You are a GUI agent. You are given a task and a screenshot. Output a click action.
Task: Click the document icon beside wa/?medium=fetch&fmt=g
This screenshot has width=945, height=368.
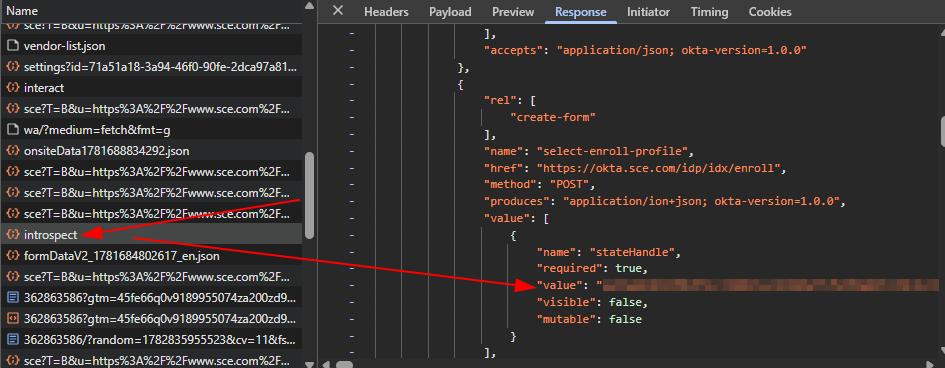pyautogui.click(x=12, y=130)
